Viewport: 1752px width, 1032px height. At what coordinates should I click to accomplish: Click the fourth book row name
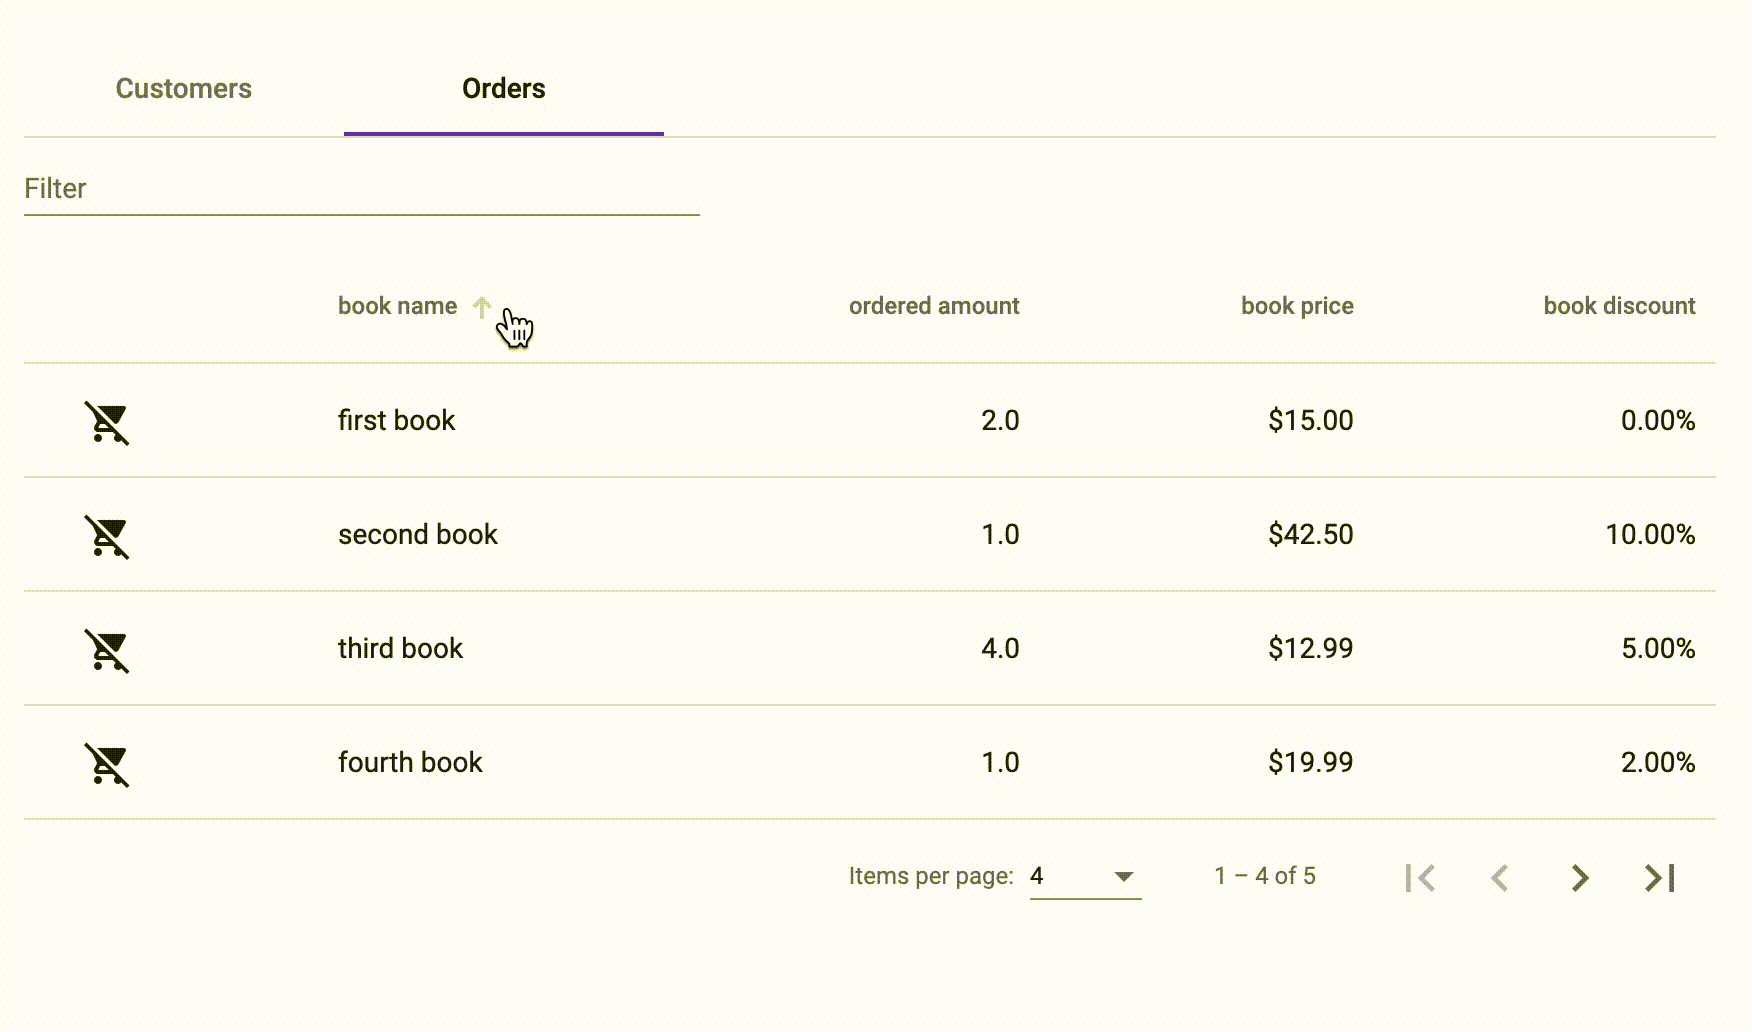coord(410,763)
